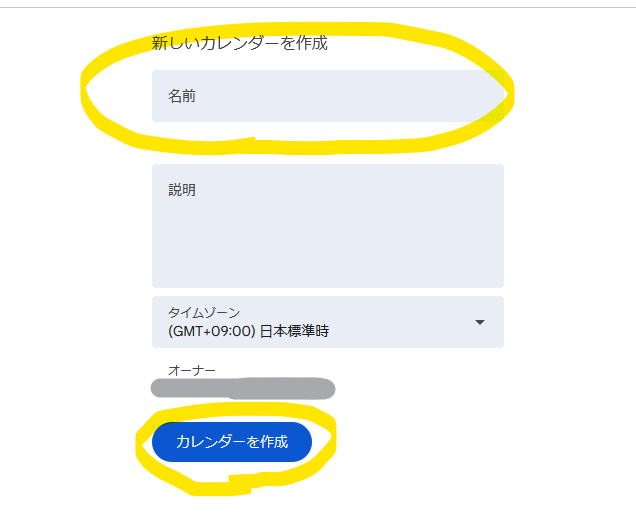Click the horizontal divider line at the top
Viewport: 636px width, 527px height.
click(318, 7)
